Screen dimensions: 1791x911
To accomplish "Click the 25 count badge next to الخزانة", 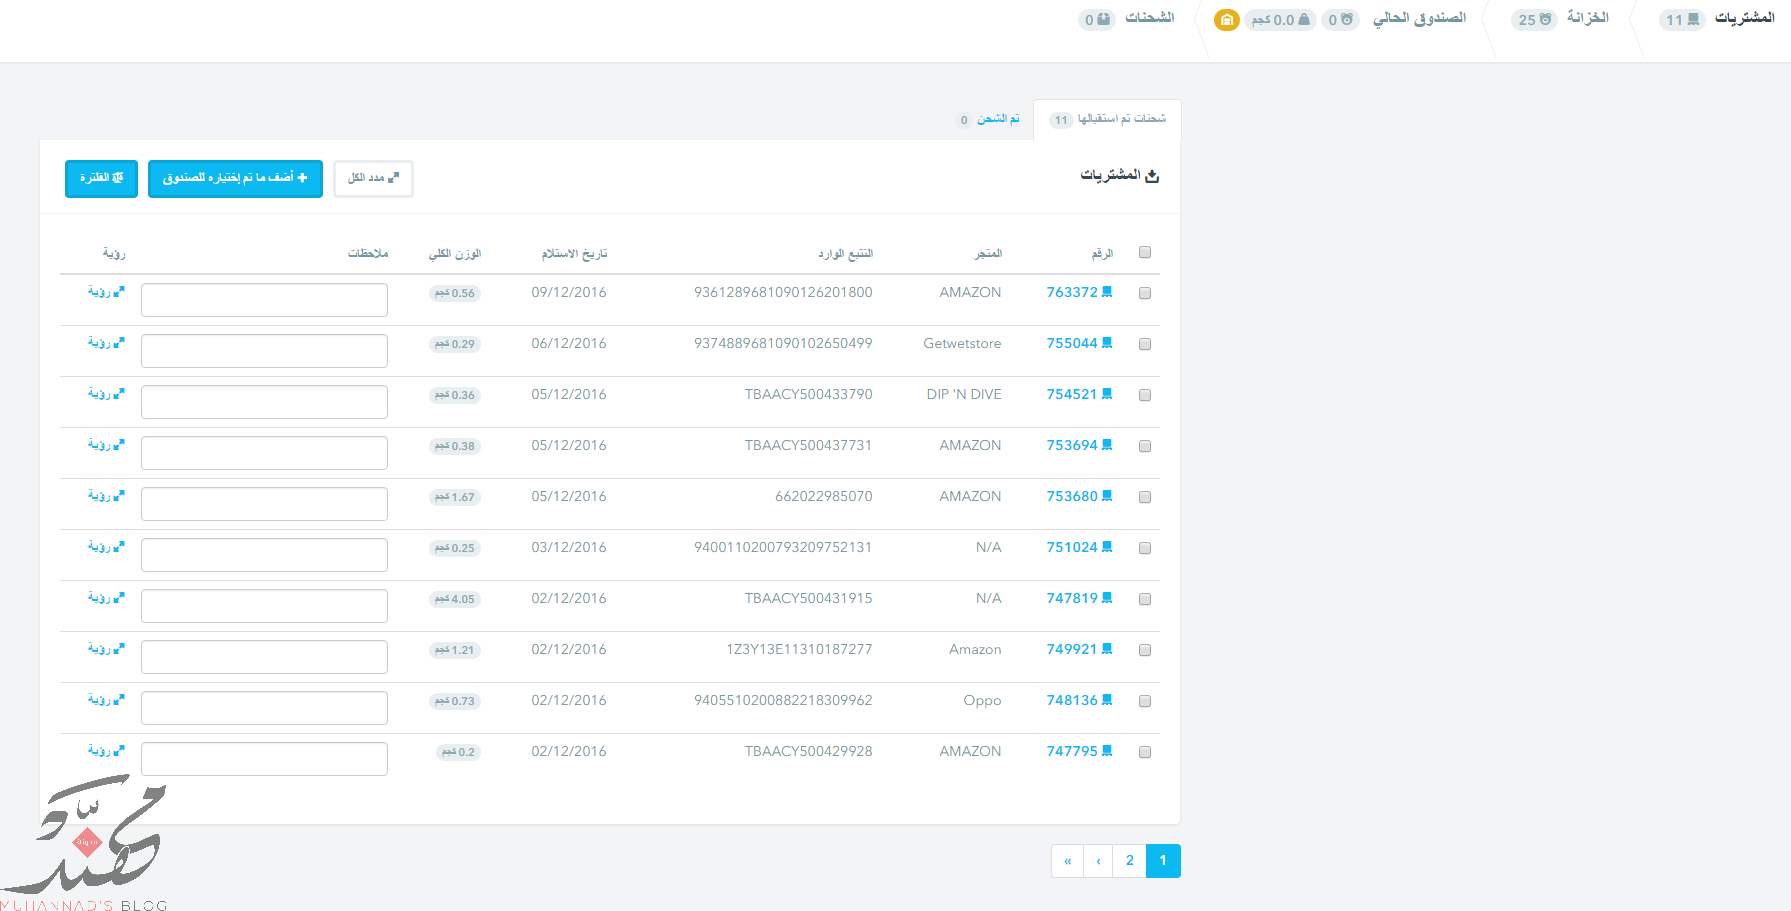I will (1534, 20).
